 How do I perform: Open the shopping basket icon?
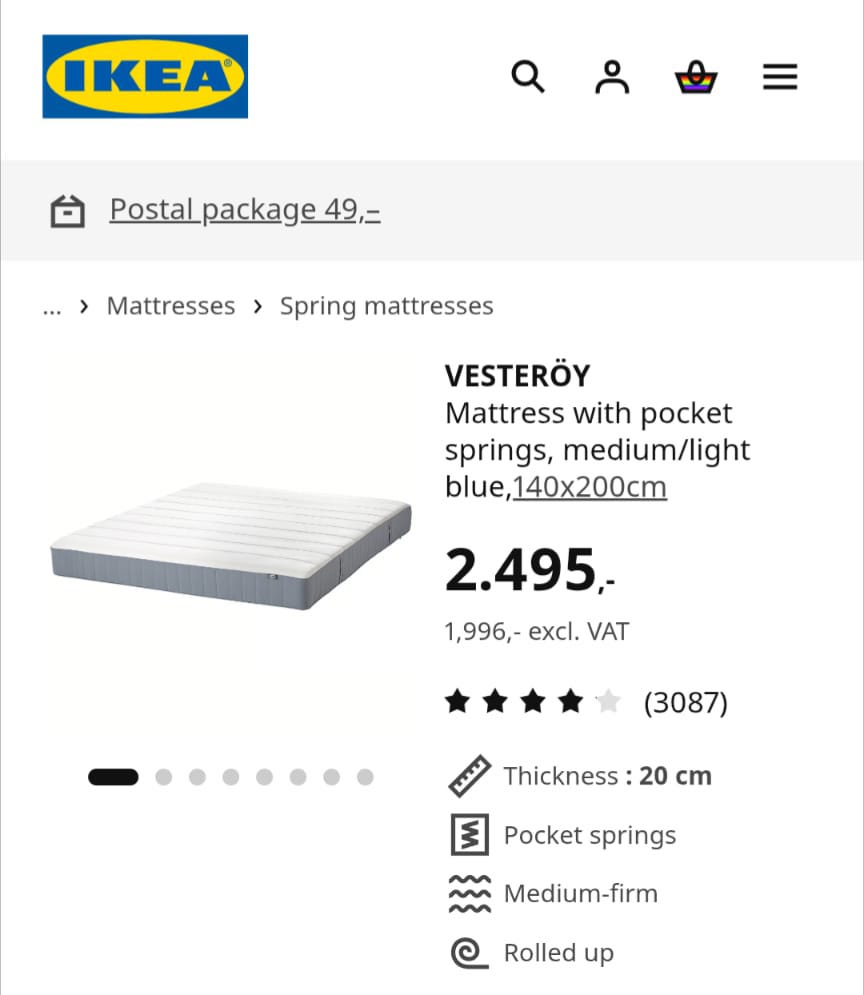point(696,77)
